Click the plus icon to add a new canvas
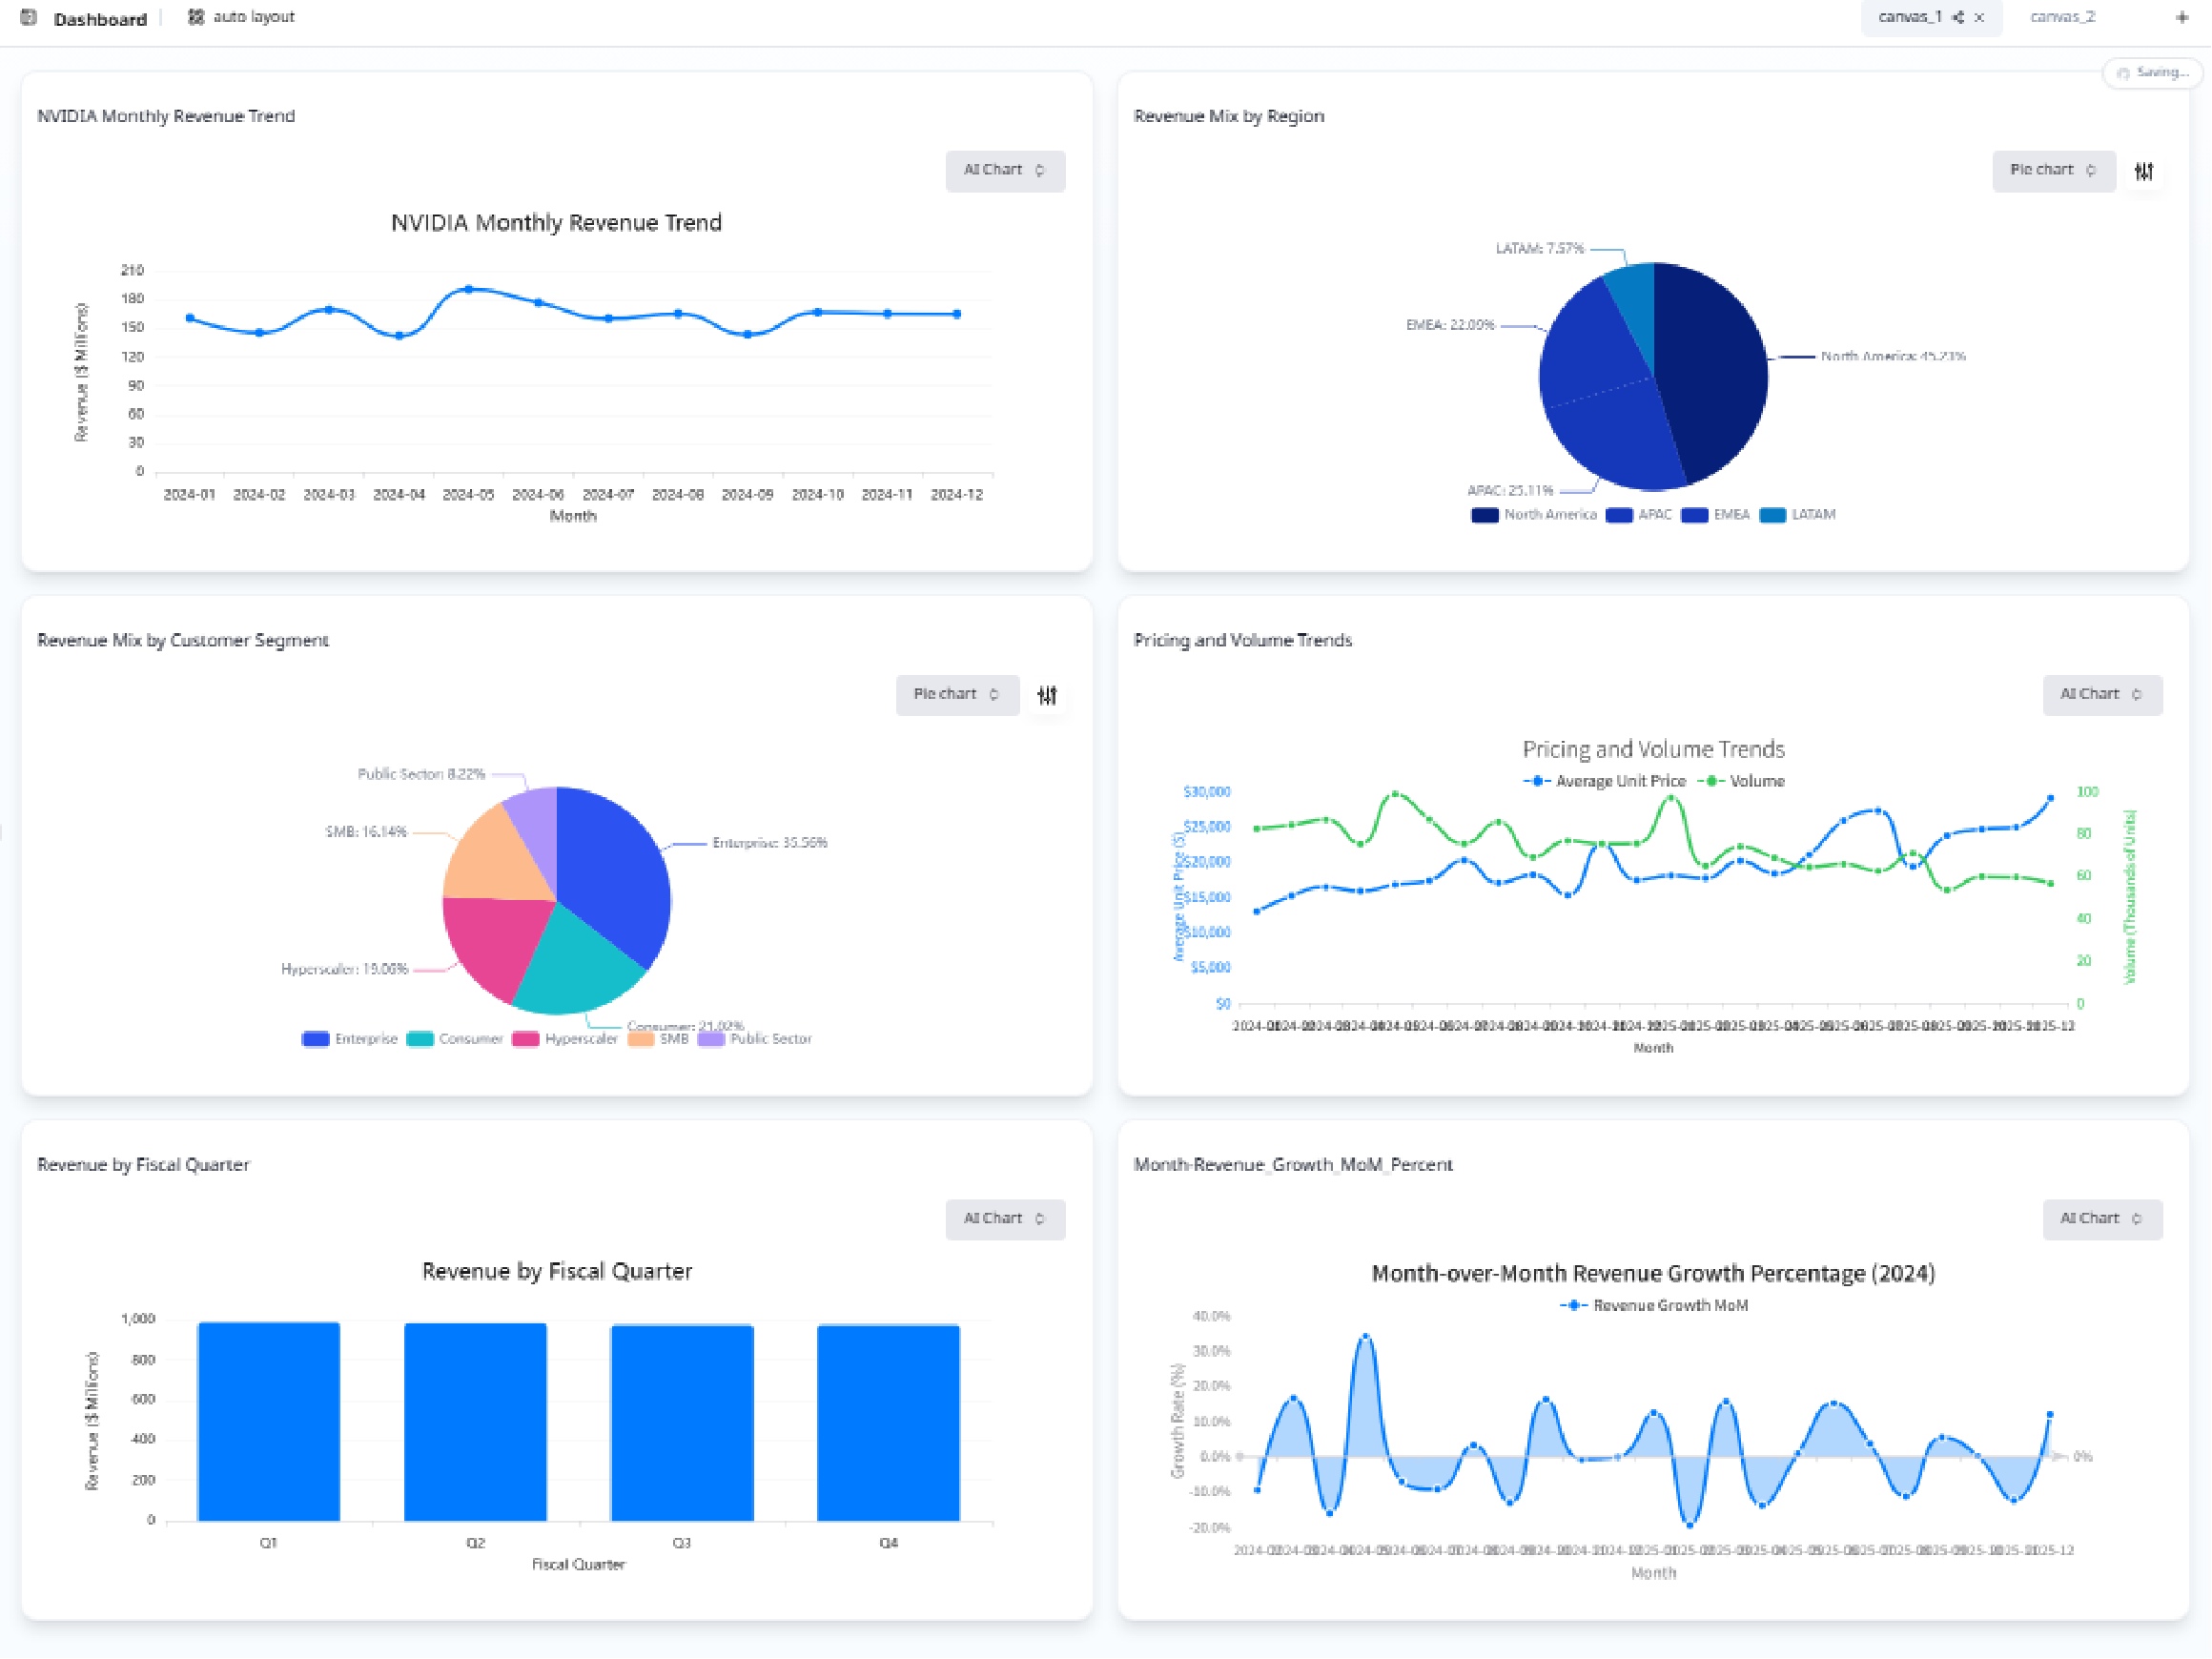 pos(2182,17)
